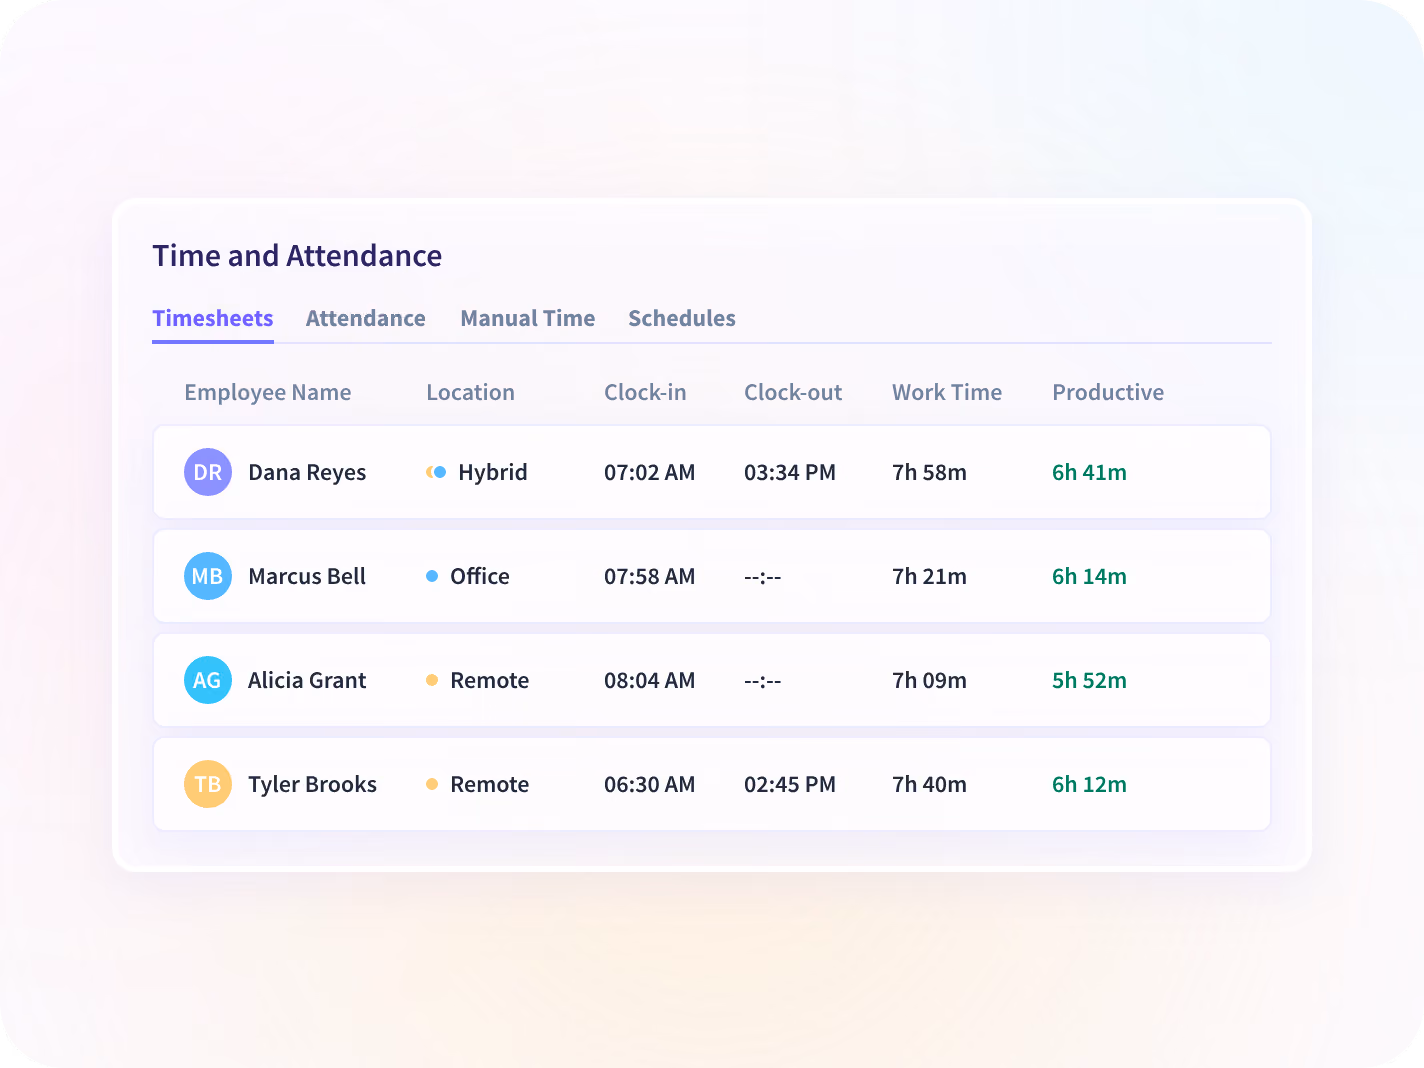Select the name Dana Reyes
This screenshot has height=1068, width=1424.
coord(307,473)
